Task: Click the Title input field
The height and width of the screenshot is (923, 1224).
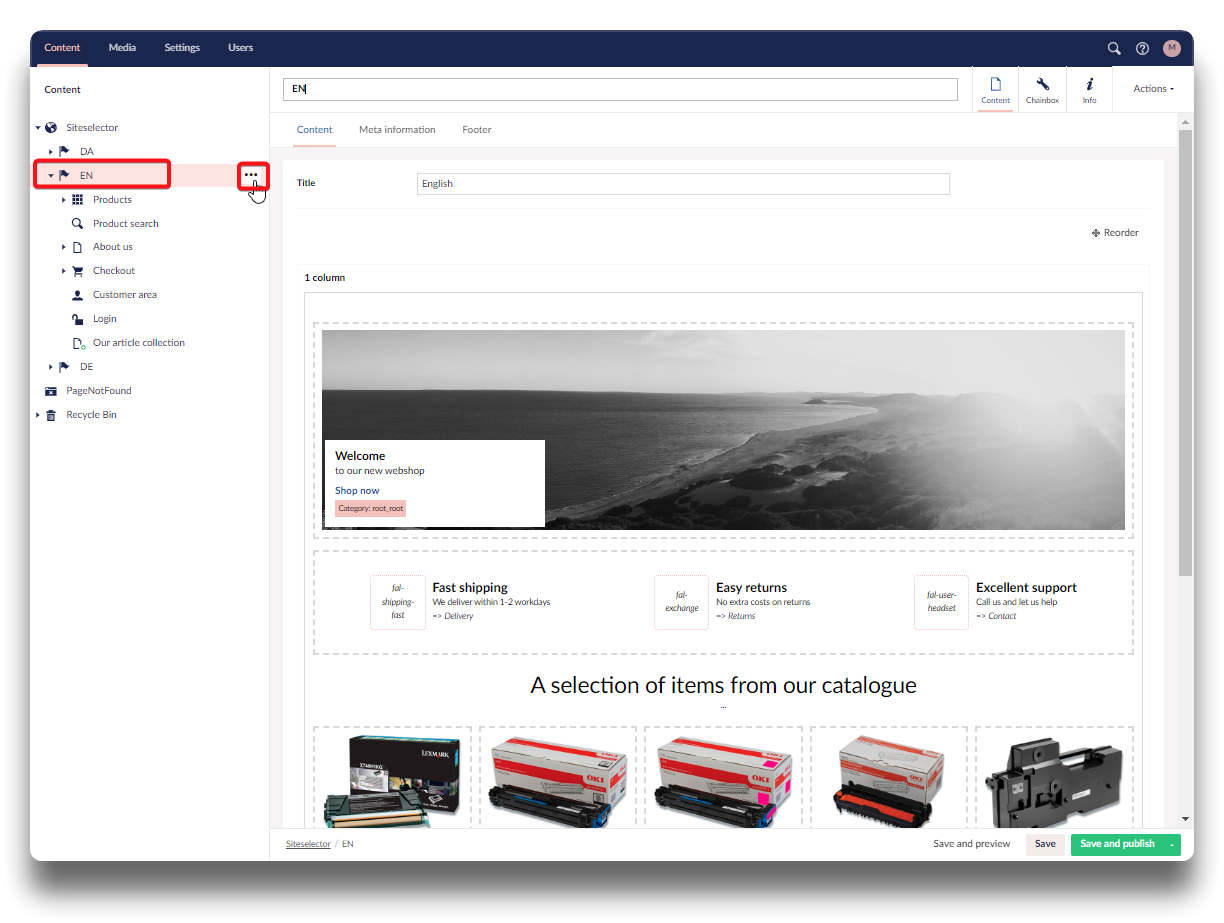Action: click(682, 184)
